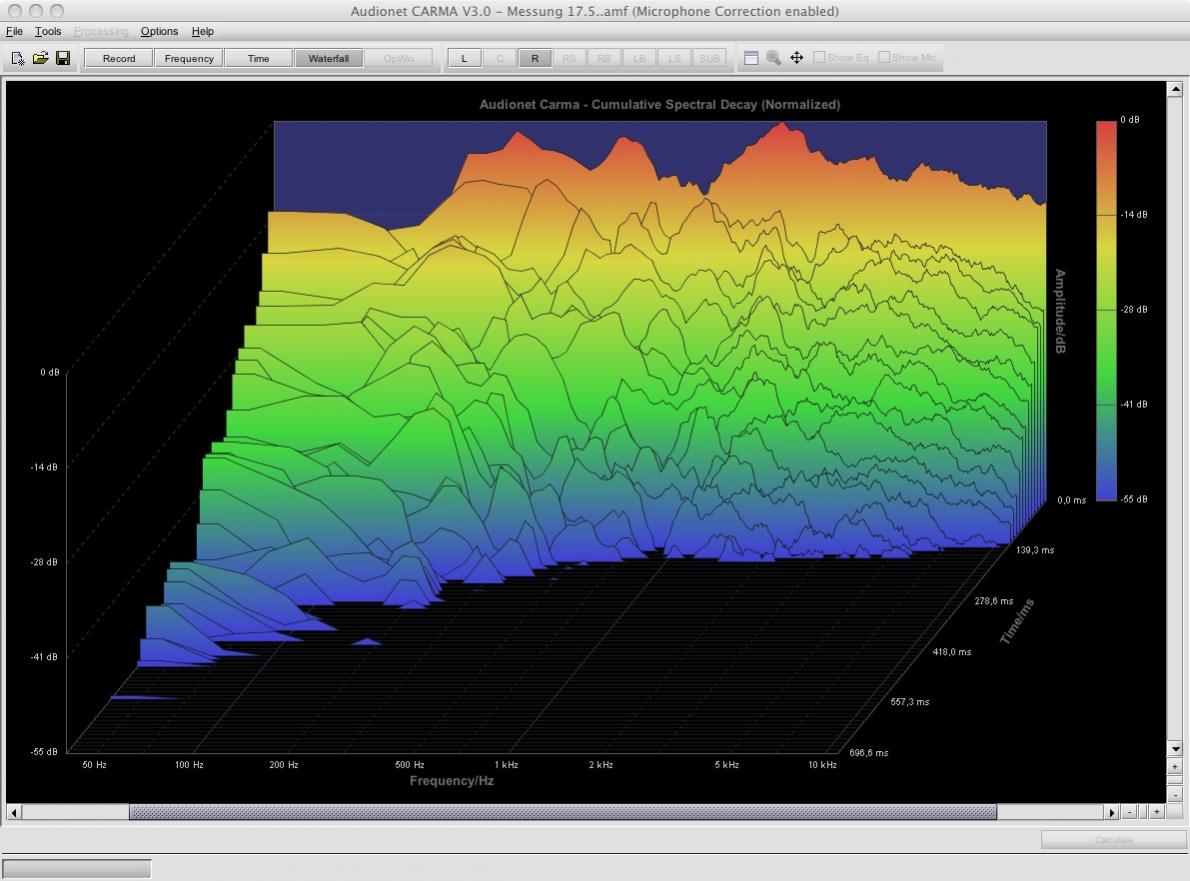Click the horizontal scrollbar thumb

click(562, 812)
